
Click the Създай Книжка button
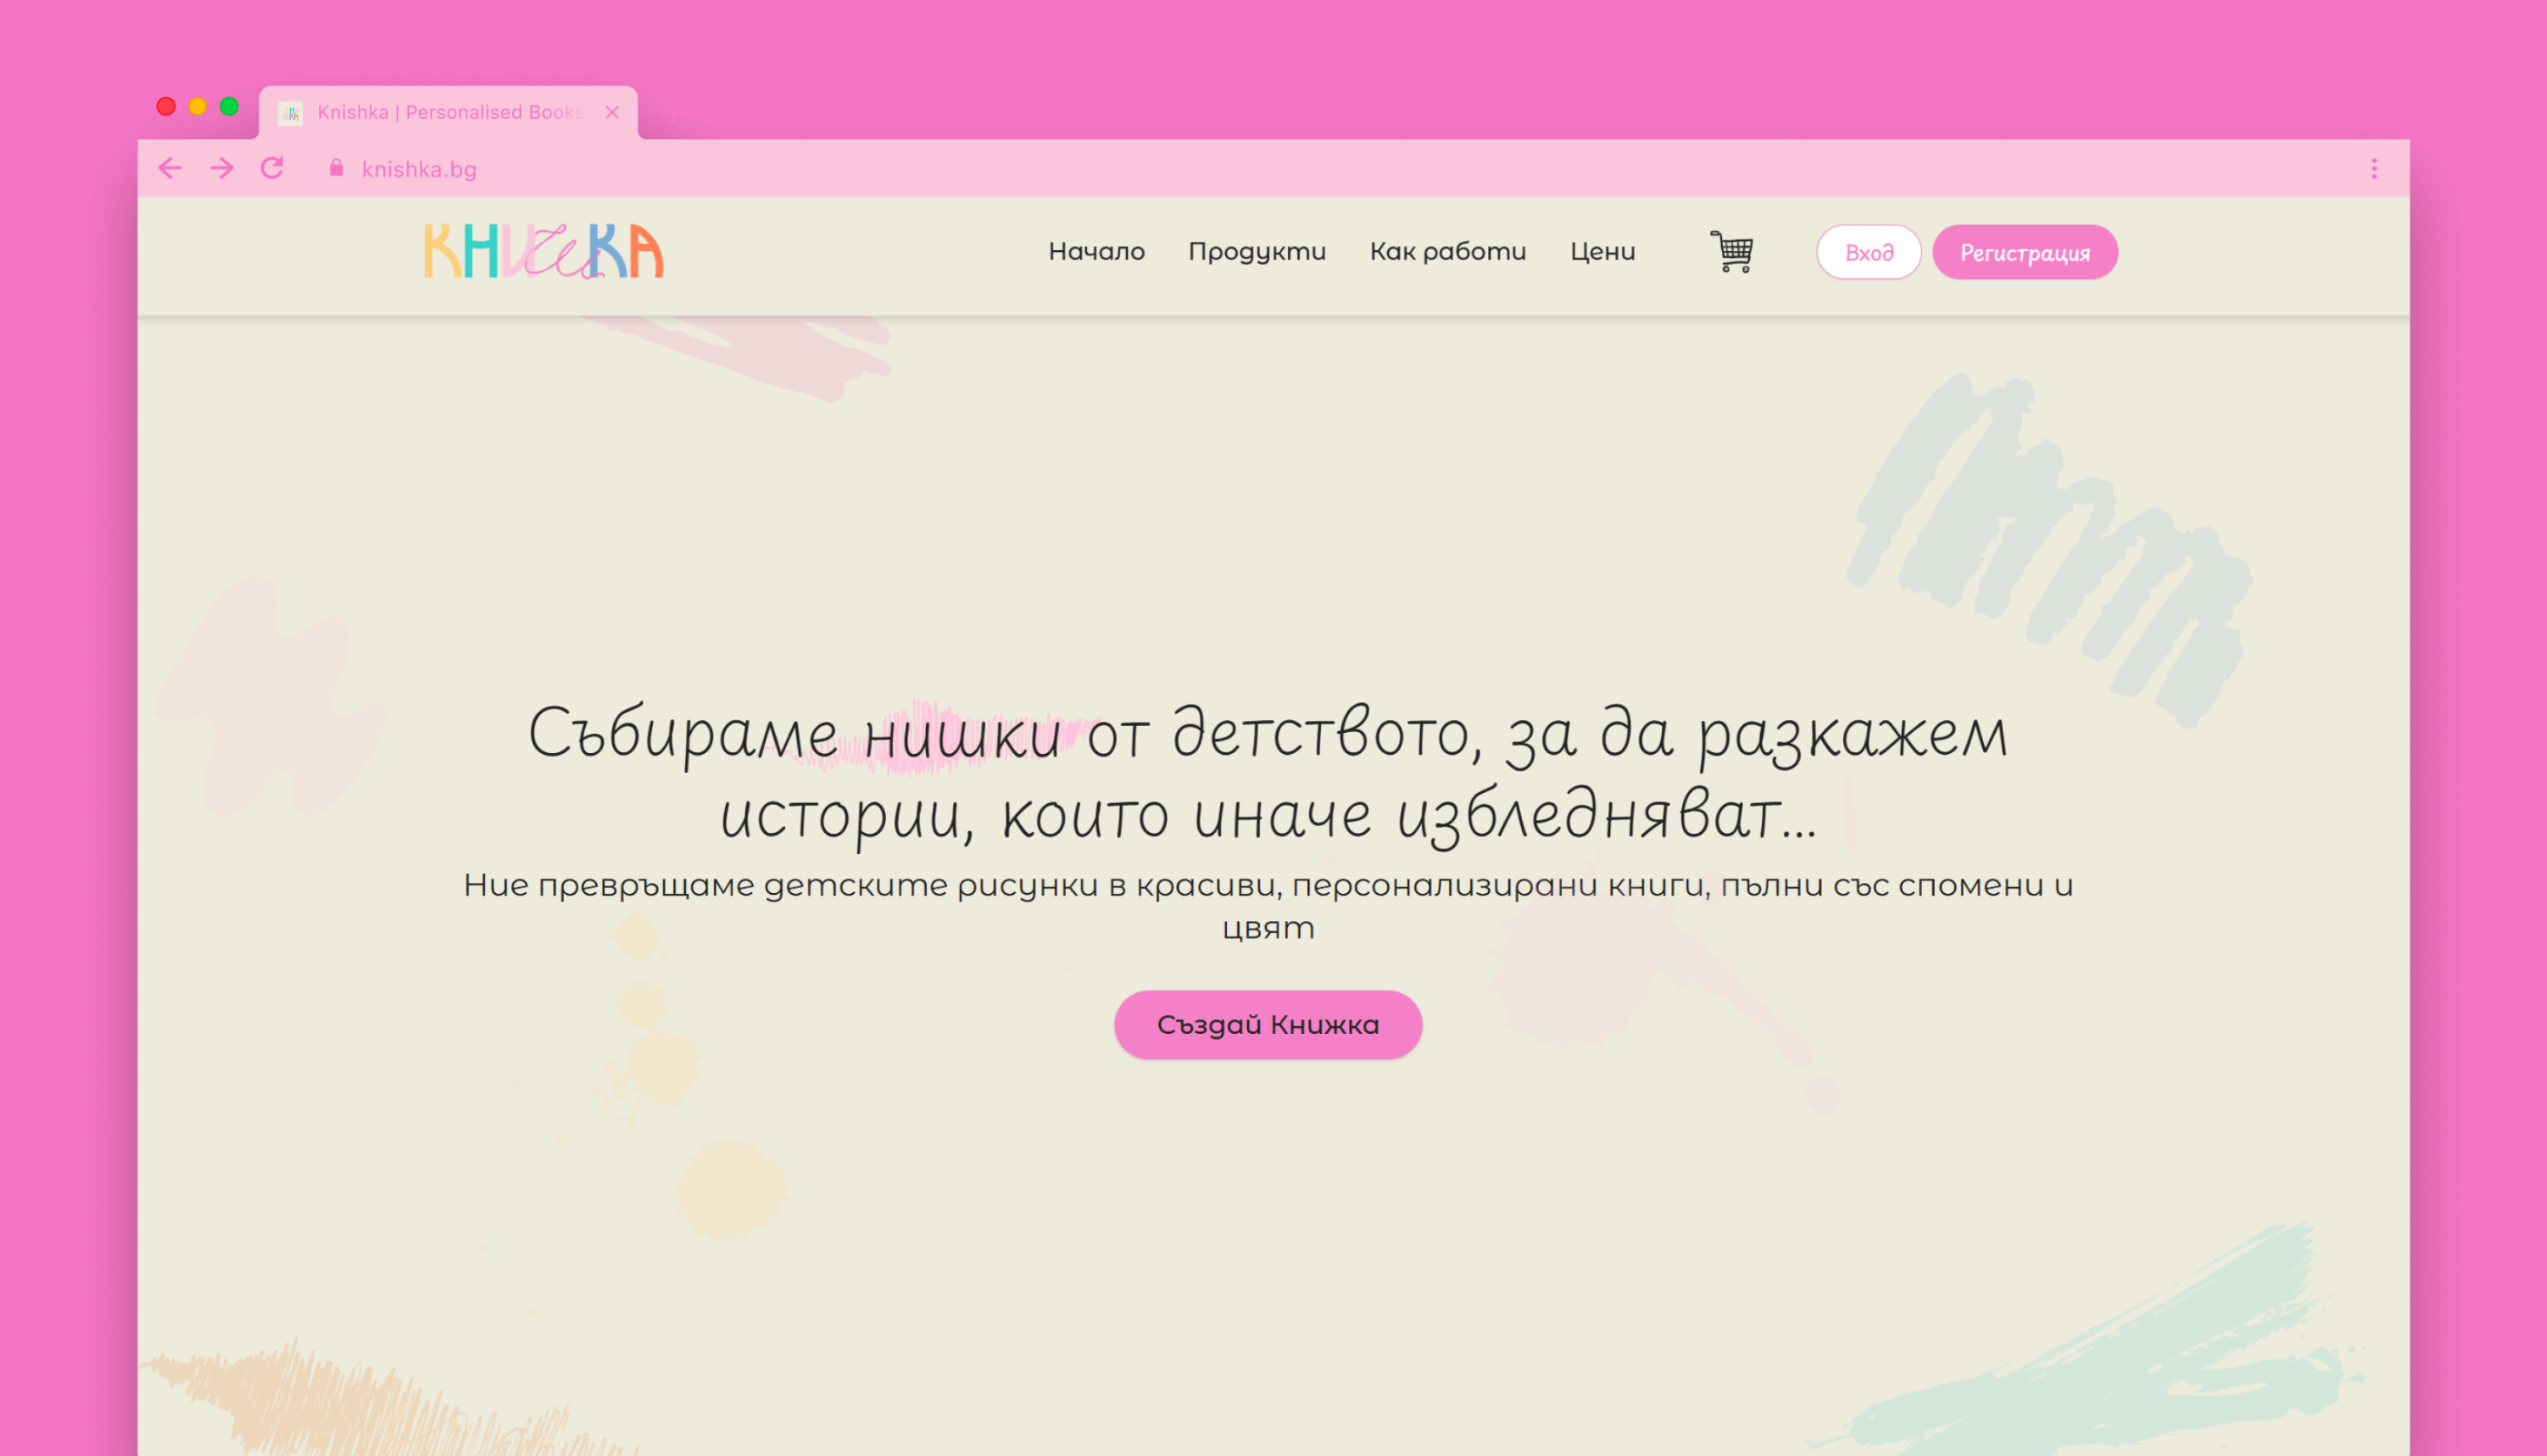[x=1268, y=1023]
